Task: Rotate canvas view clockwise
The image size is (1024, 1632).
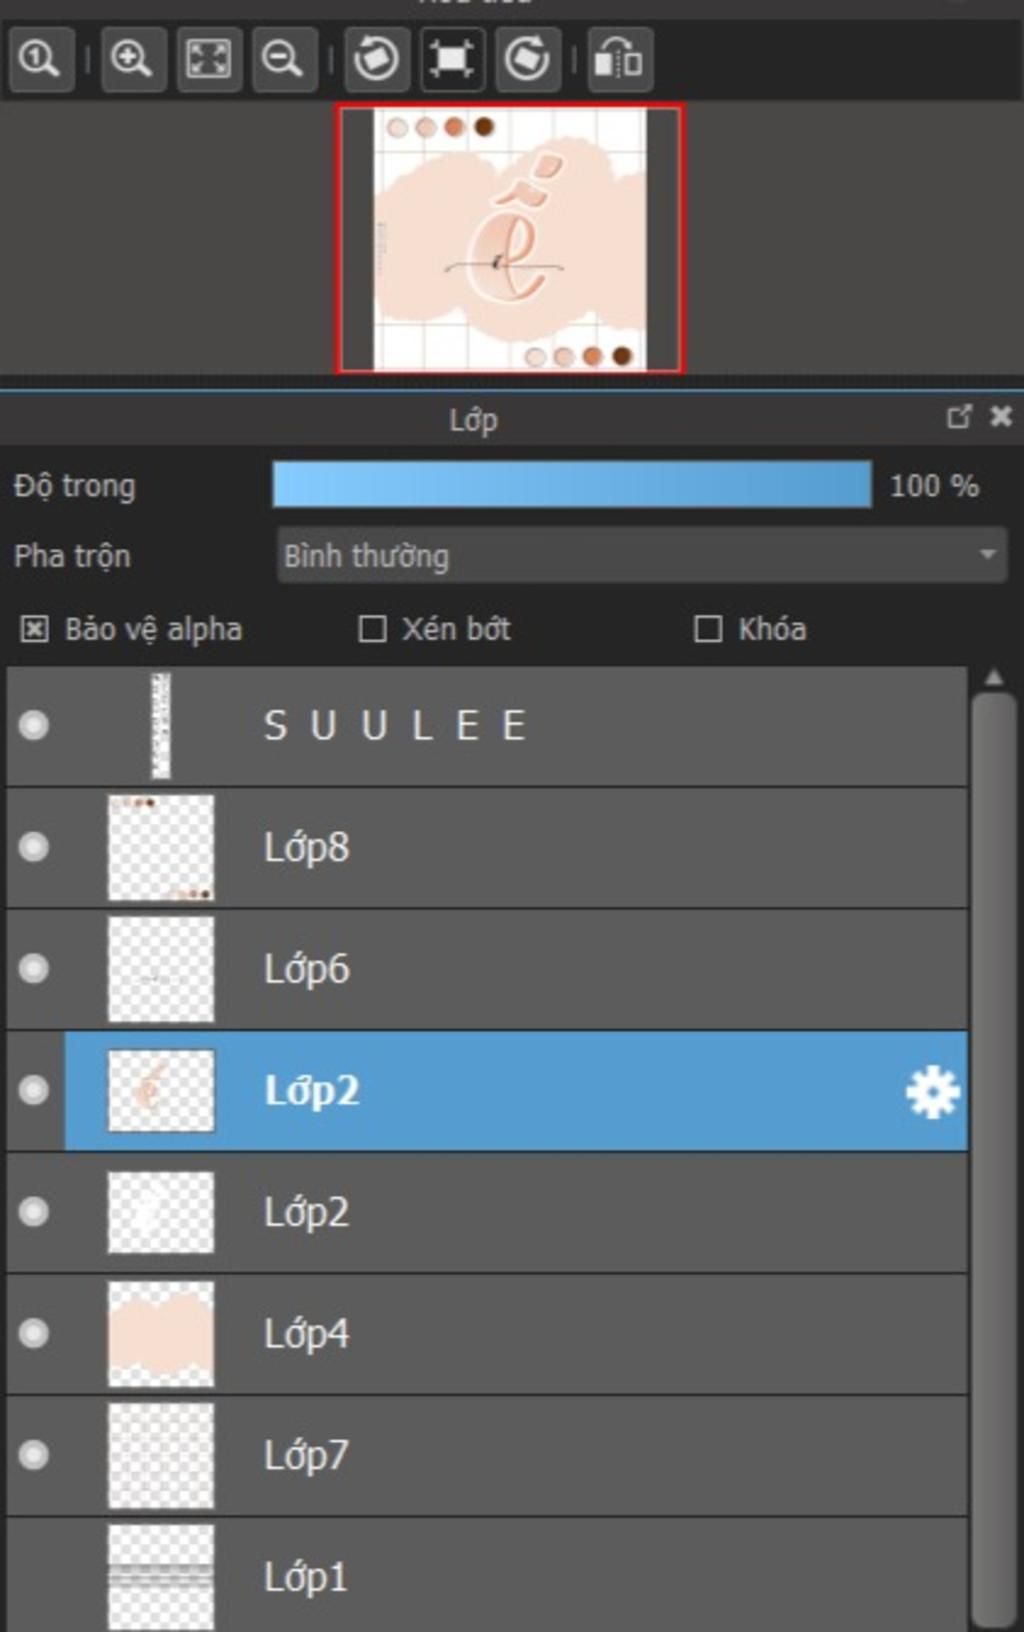Action: [527, 59]
